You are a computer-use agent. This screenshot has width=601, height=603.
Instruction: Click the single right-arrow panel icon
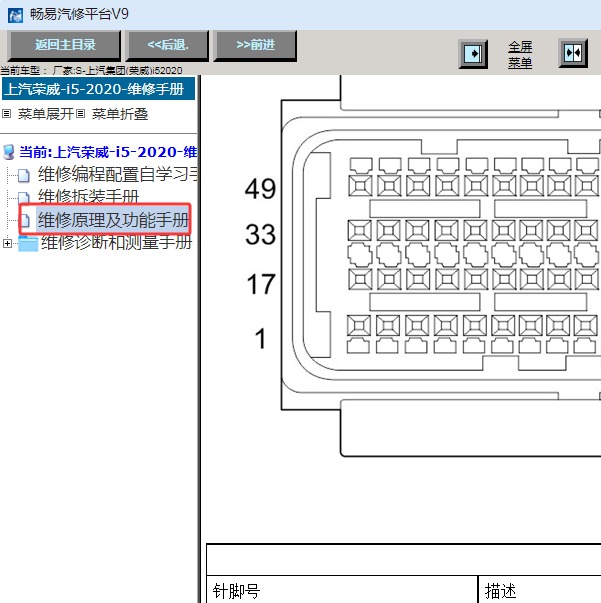coord(473,54)
